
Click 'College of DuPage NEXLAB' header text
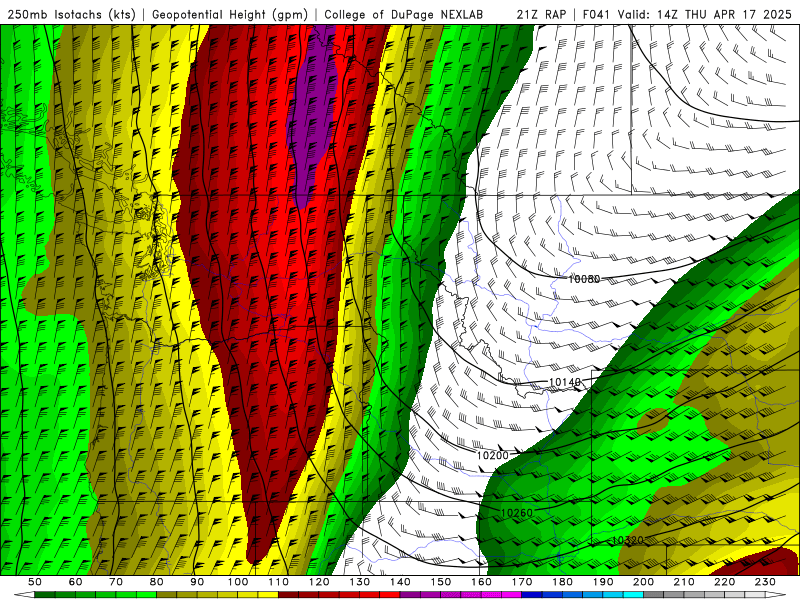tap(403, 14)
